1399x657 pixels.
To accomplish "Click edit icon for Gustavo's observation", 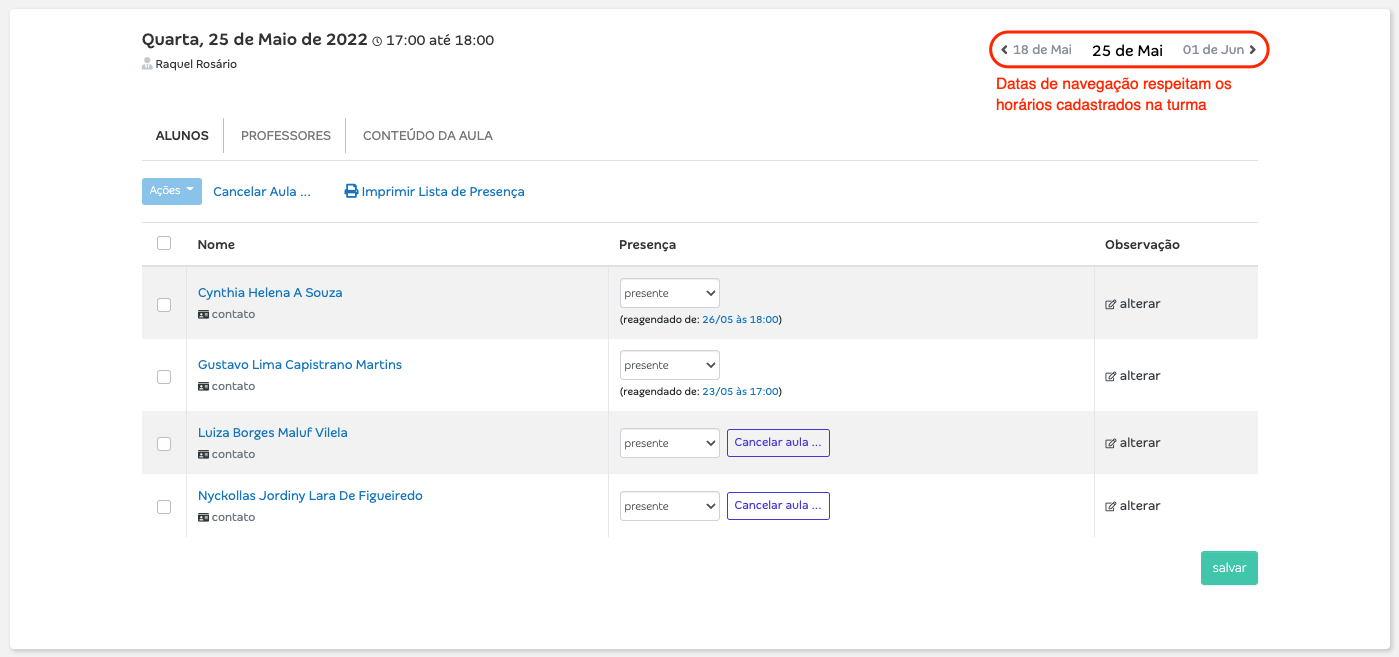I will 1110,377.
